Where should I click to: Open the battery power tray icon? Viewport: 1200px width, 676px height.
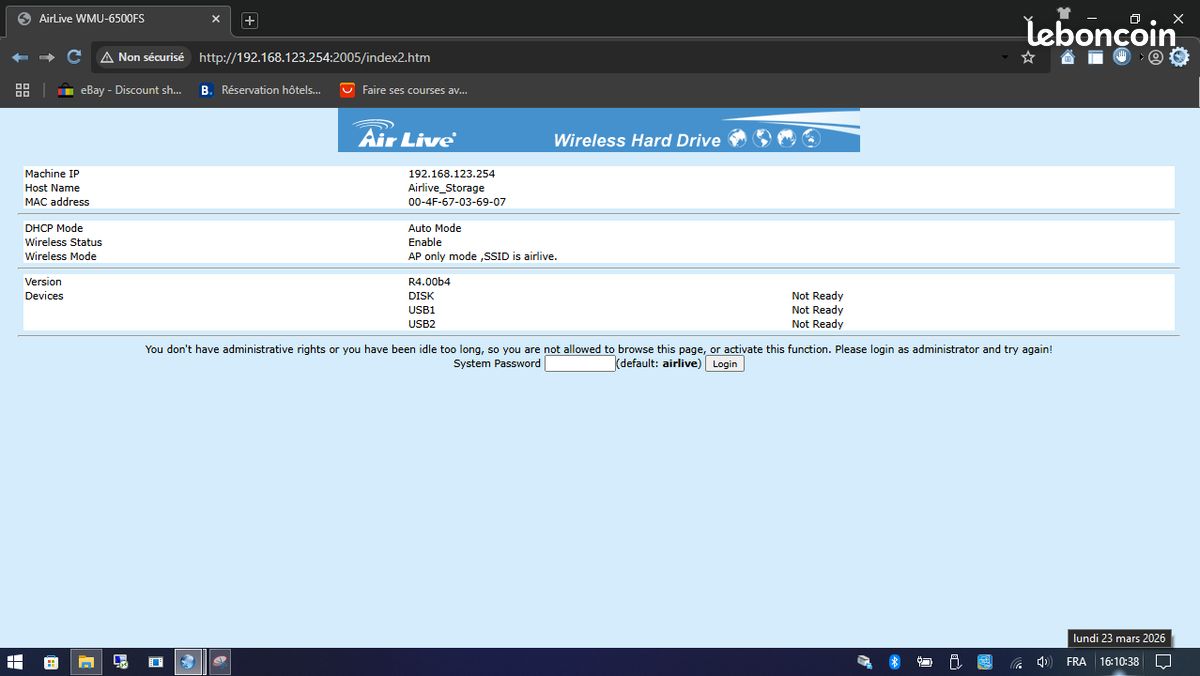tap(925, 662)
